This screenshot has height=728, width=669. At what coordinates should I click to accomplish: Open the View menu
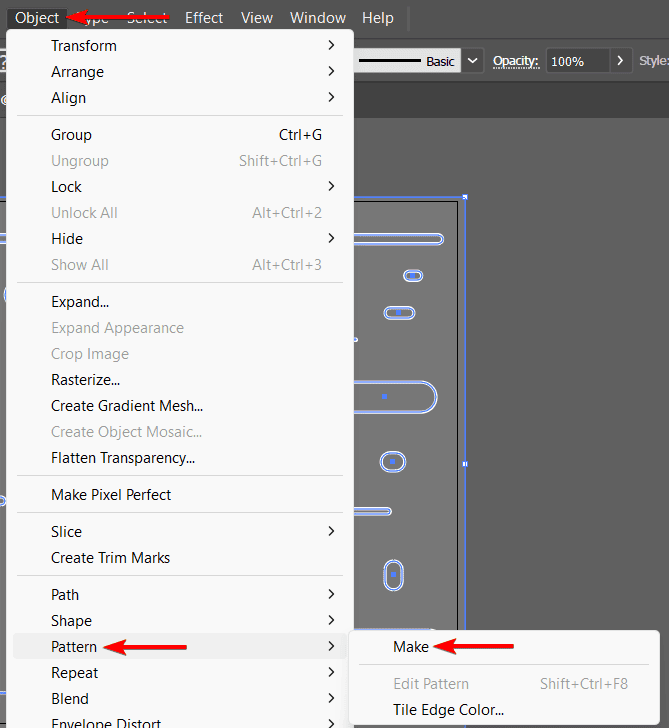(257, 18)
